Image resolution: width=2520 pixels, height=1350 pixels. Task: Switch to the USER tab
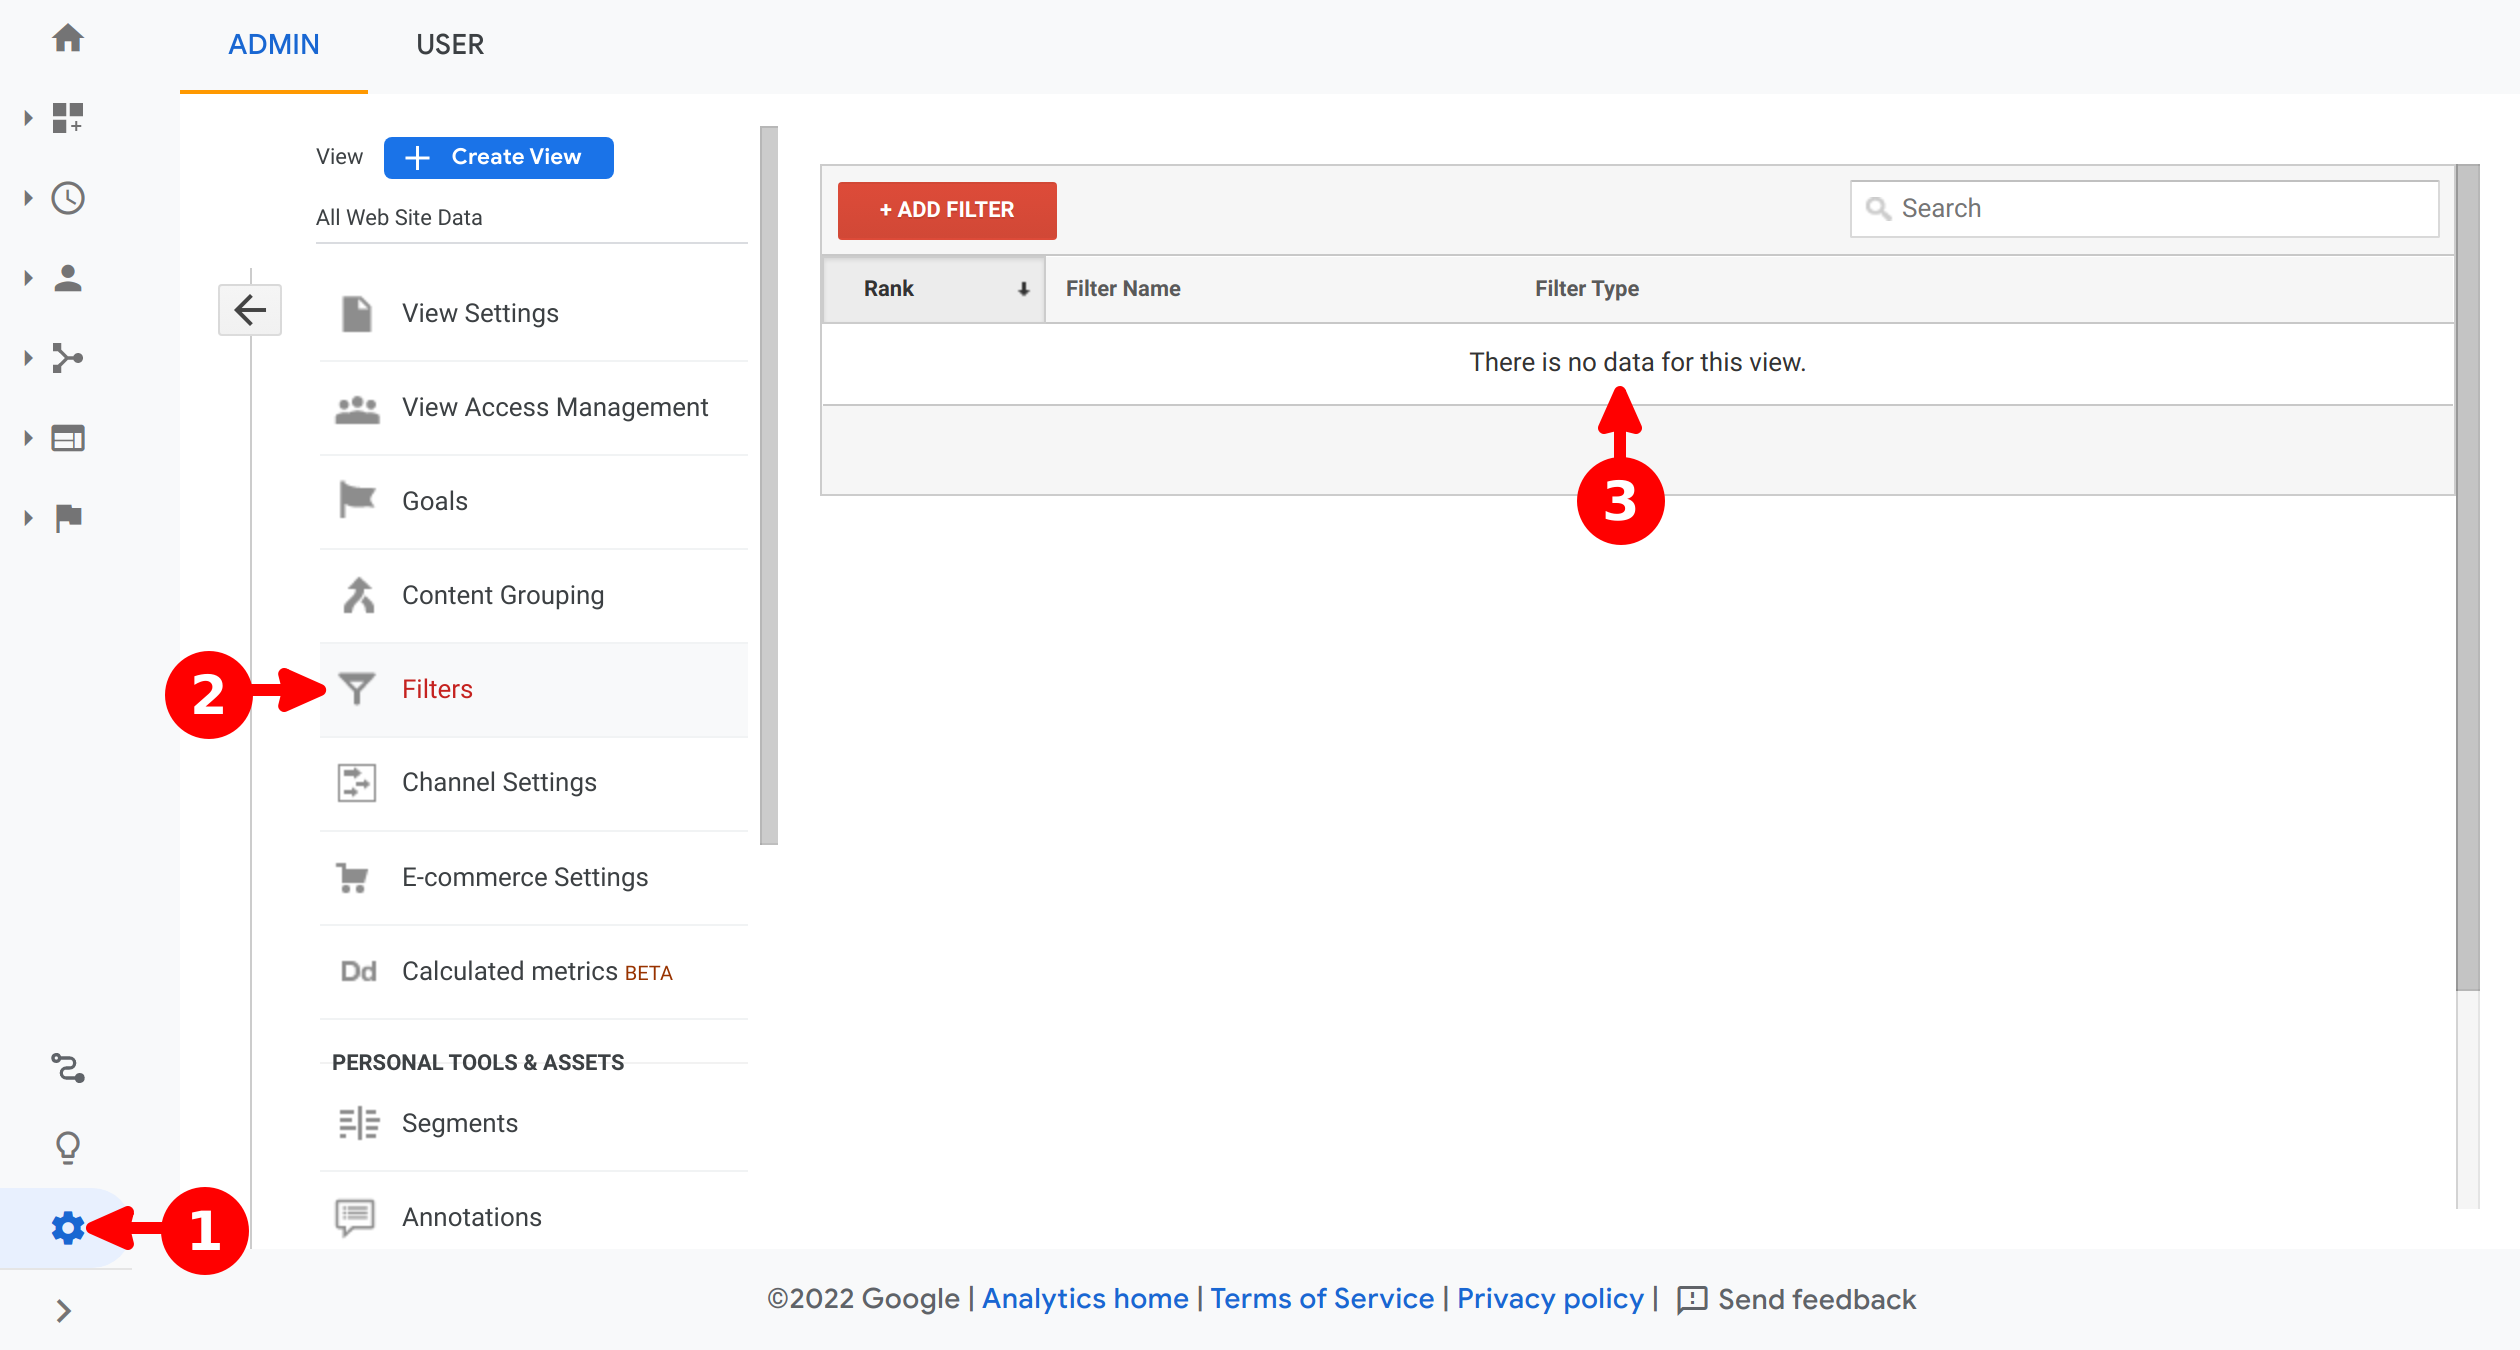click(x=450, y=45)
